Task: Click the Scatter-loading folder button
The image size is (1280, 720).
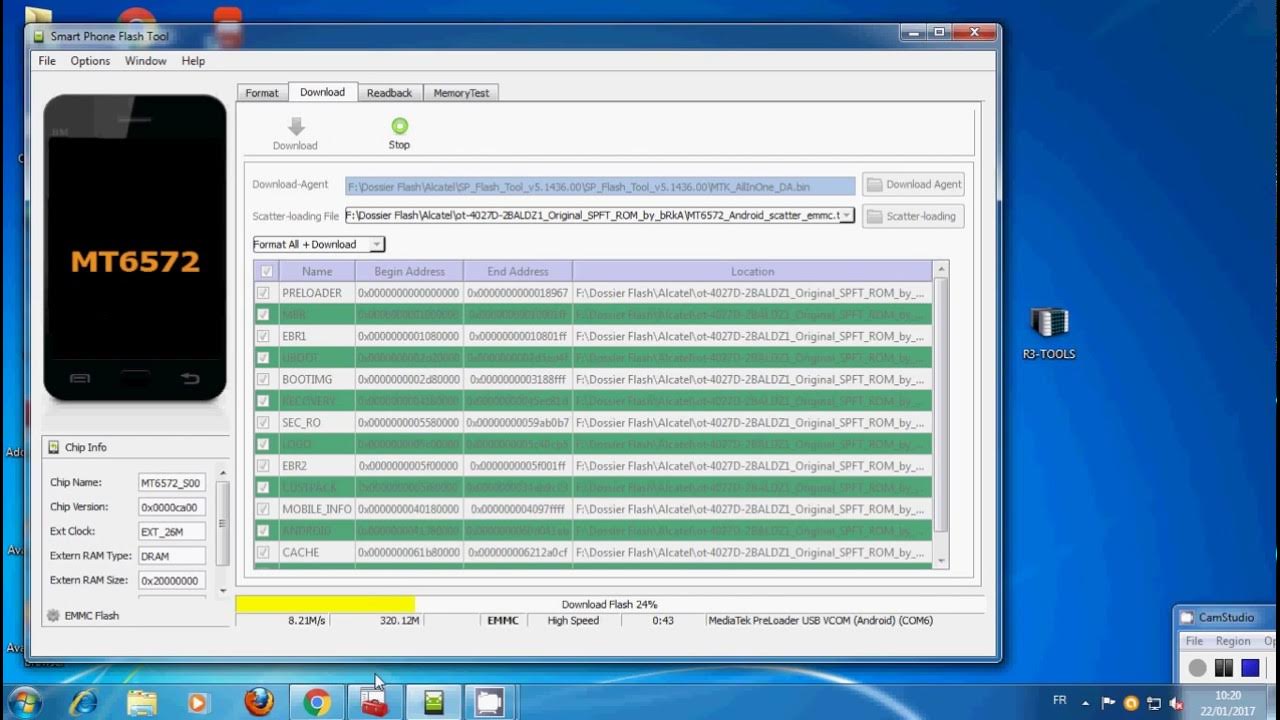Action: 914,216
